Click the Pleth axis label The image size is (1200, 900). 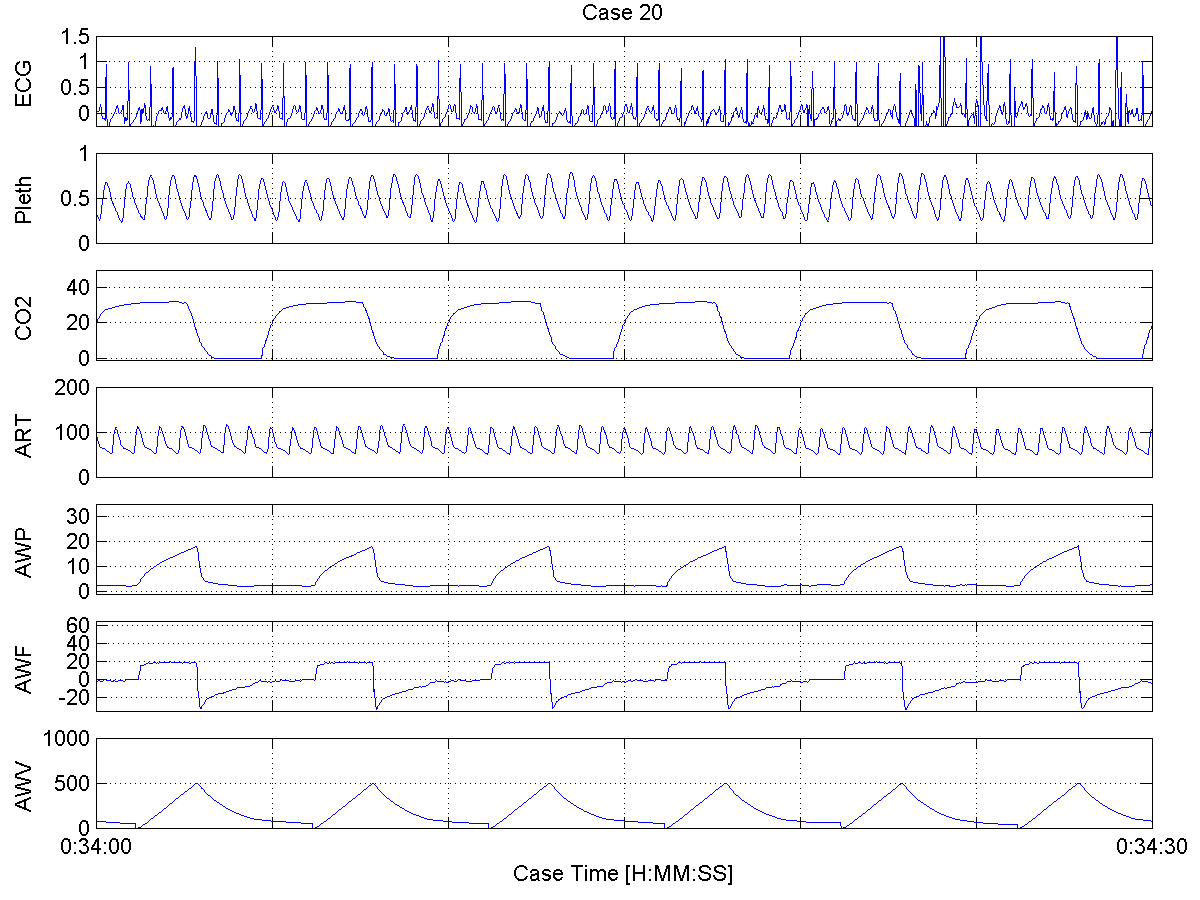click(24, 198)
